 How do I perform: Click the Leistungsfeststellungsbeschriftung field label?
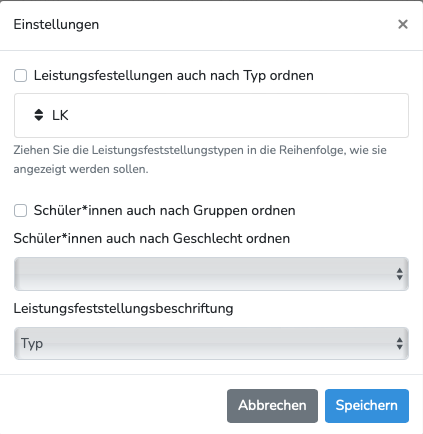click(123, 309)
